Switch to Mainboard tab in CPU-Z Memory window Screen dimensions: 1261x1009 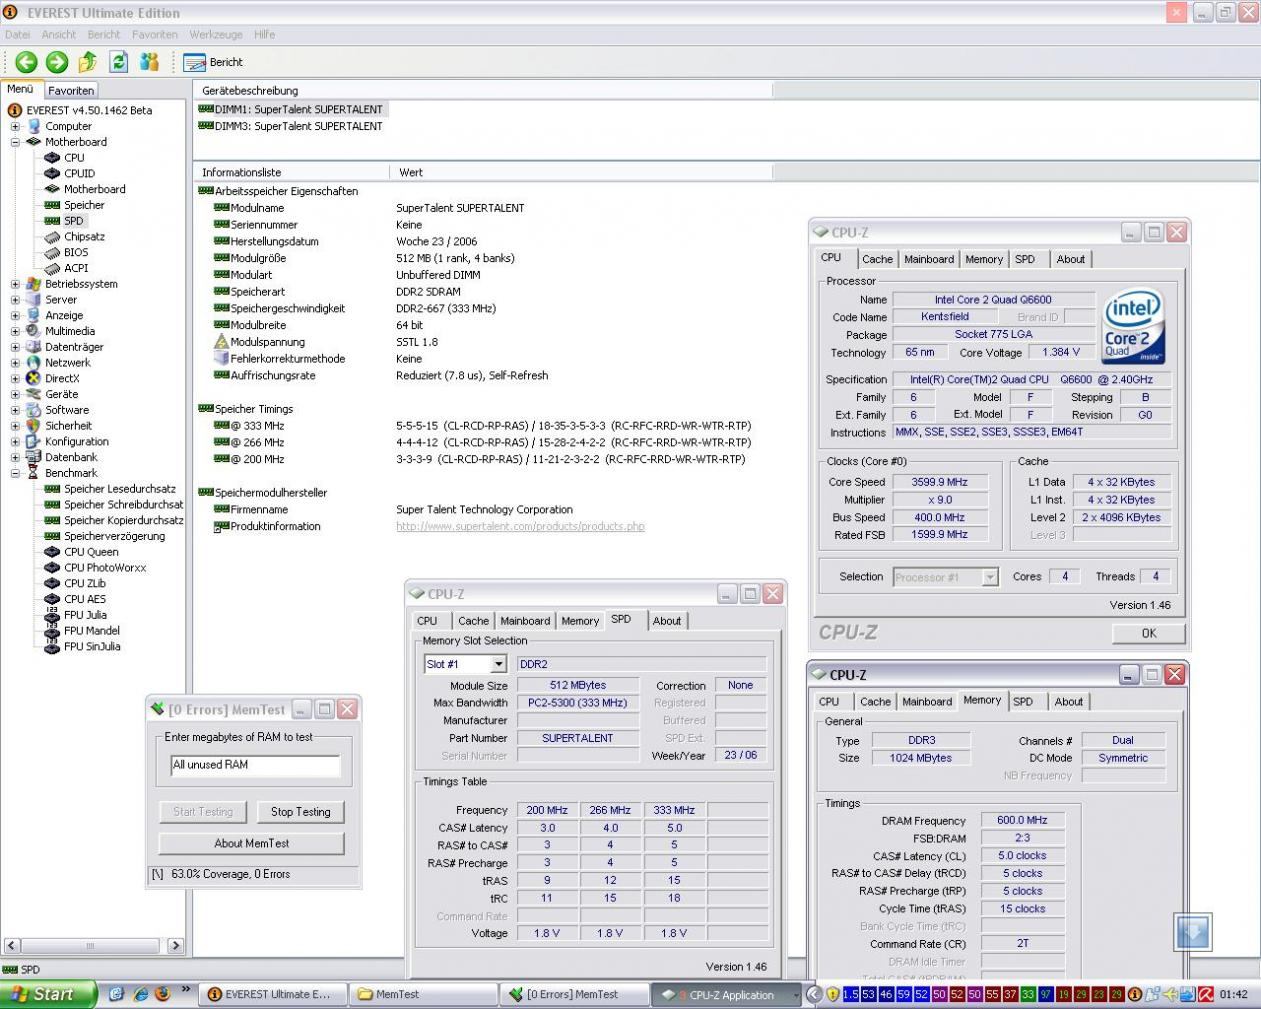point(927,702)
